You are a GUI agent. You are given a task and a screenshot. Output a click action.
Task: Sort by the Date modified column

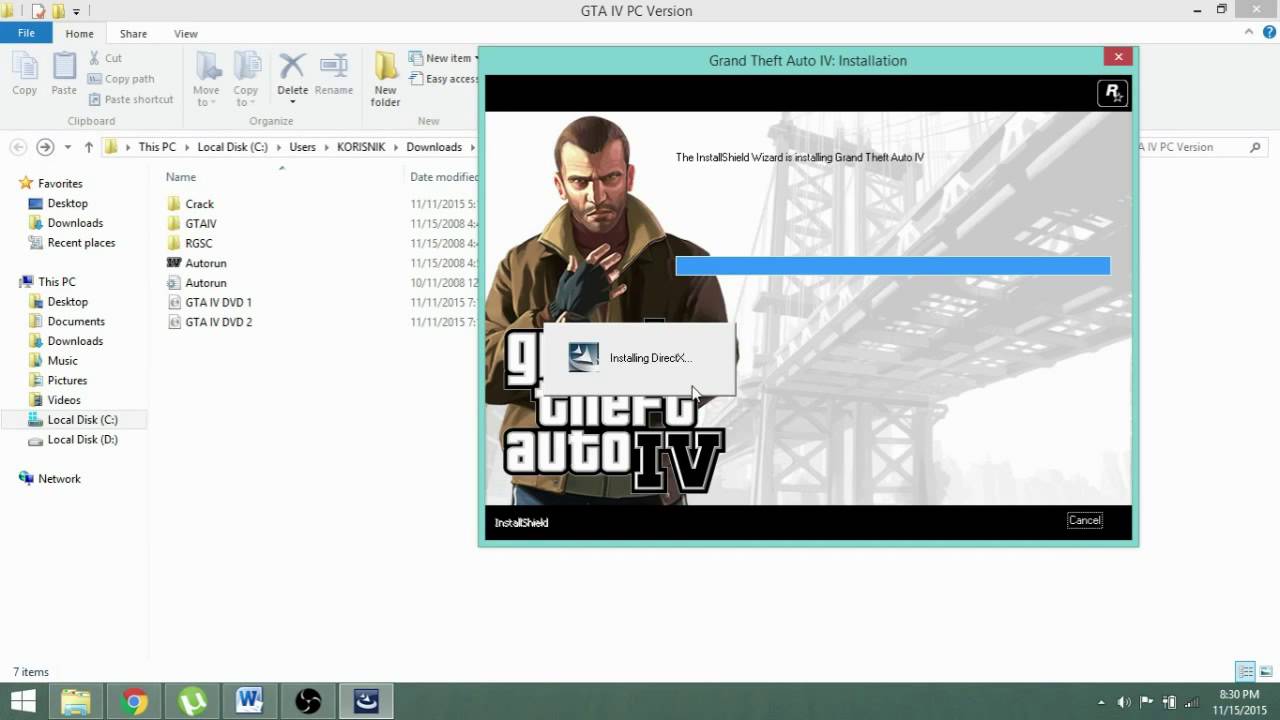[444, 177]
